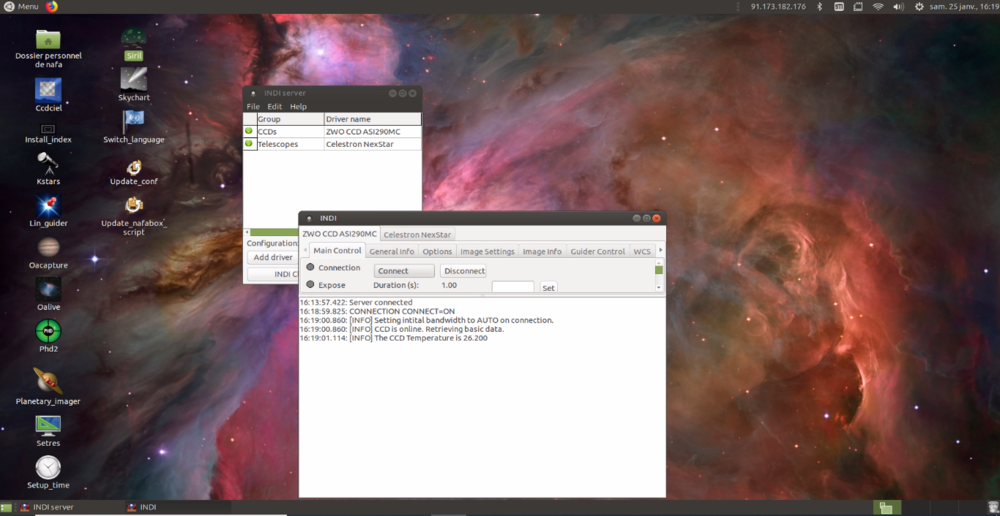This screenshot has width=1000, height=516.
Task: Click the Connection status indicator light
Action: tap(310, 267)
